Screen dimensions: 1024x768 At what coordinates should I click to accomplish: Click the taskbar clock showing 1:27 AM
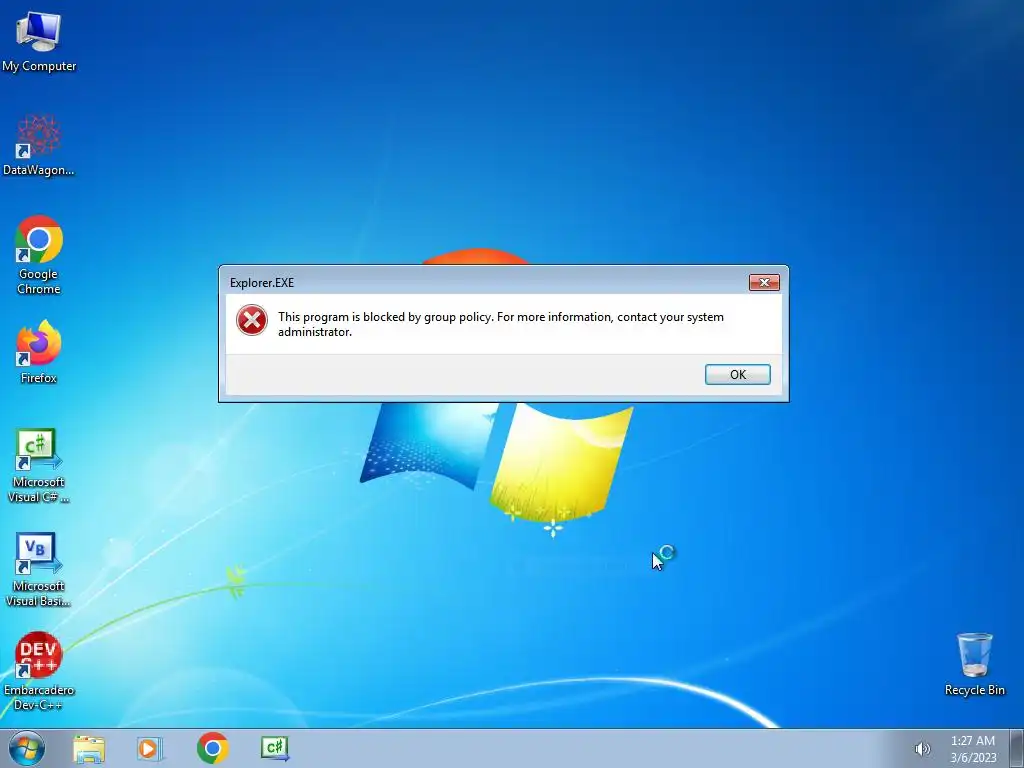(973, 749)
